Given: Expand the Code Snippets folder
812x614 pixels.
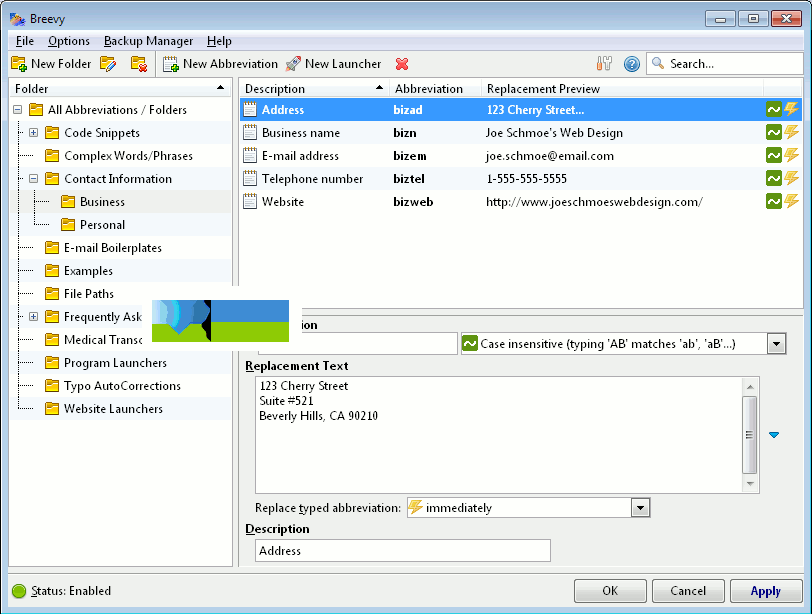Looking at the screenshot, I should tap(33, 133).
